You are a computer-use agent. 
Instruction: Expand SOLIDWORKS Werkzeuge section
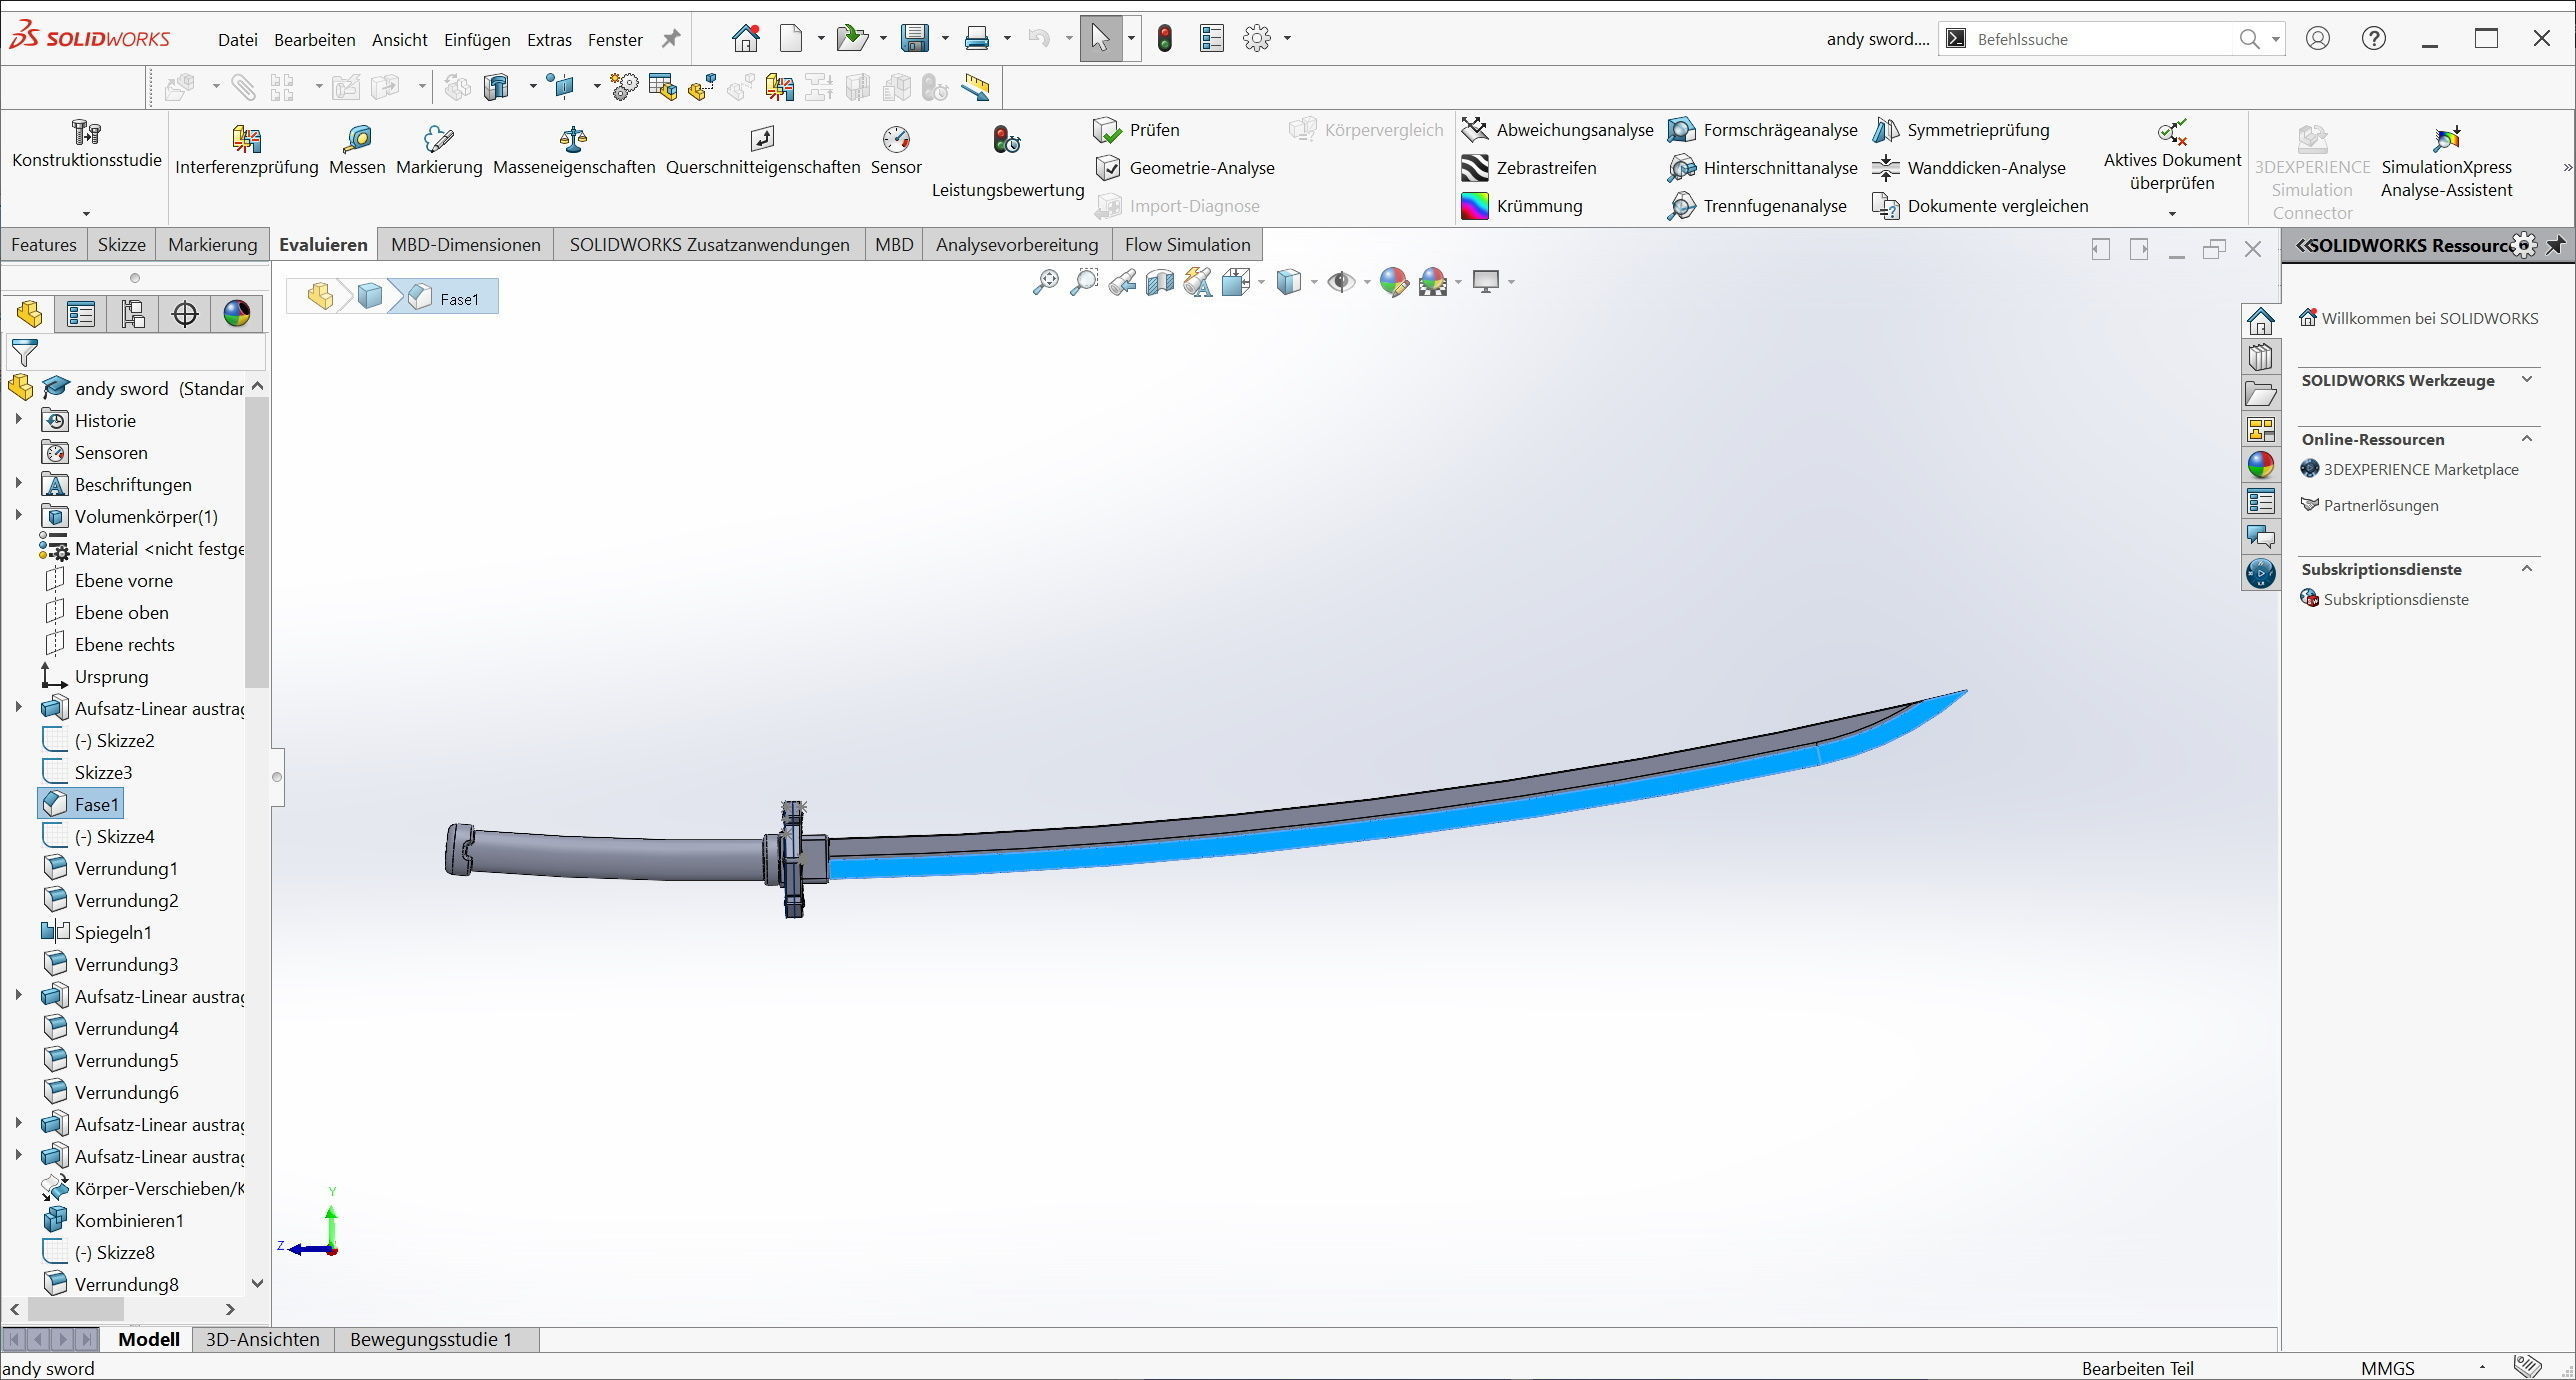2527,380
